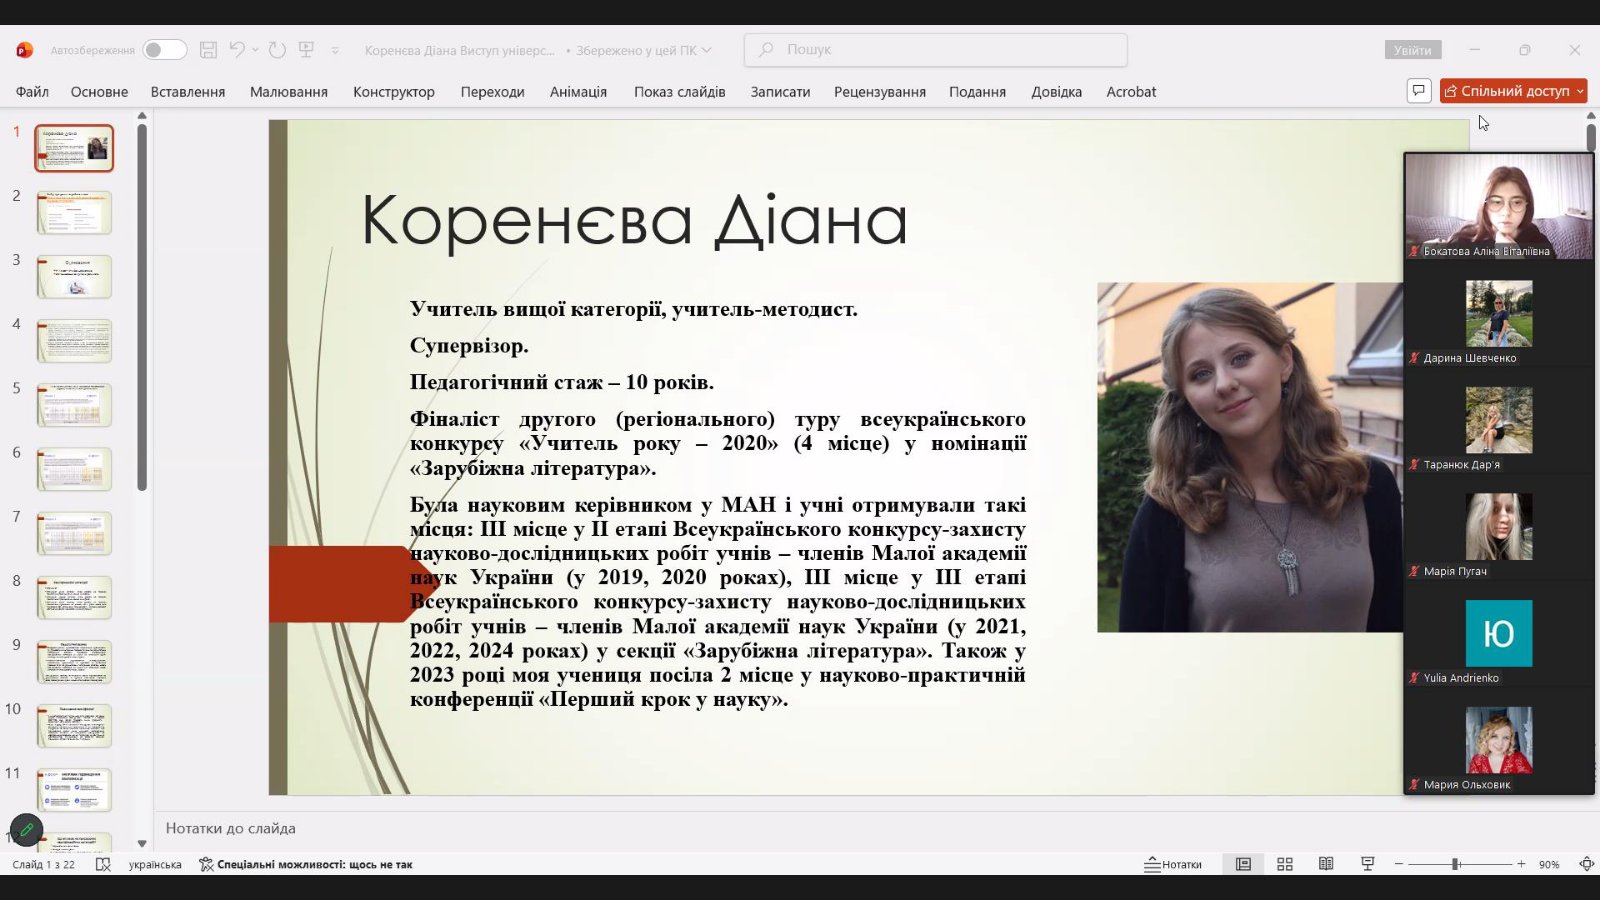Click the Undo arrow icon
The image size is (1600, 900).
(237, 50)
